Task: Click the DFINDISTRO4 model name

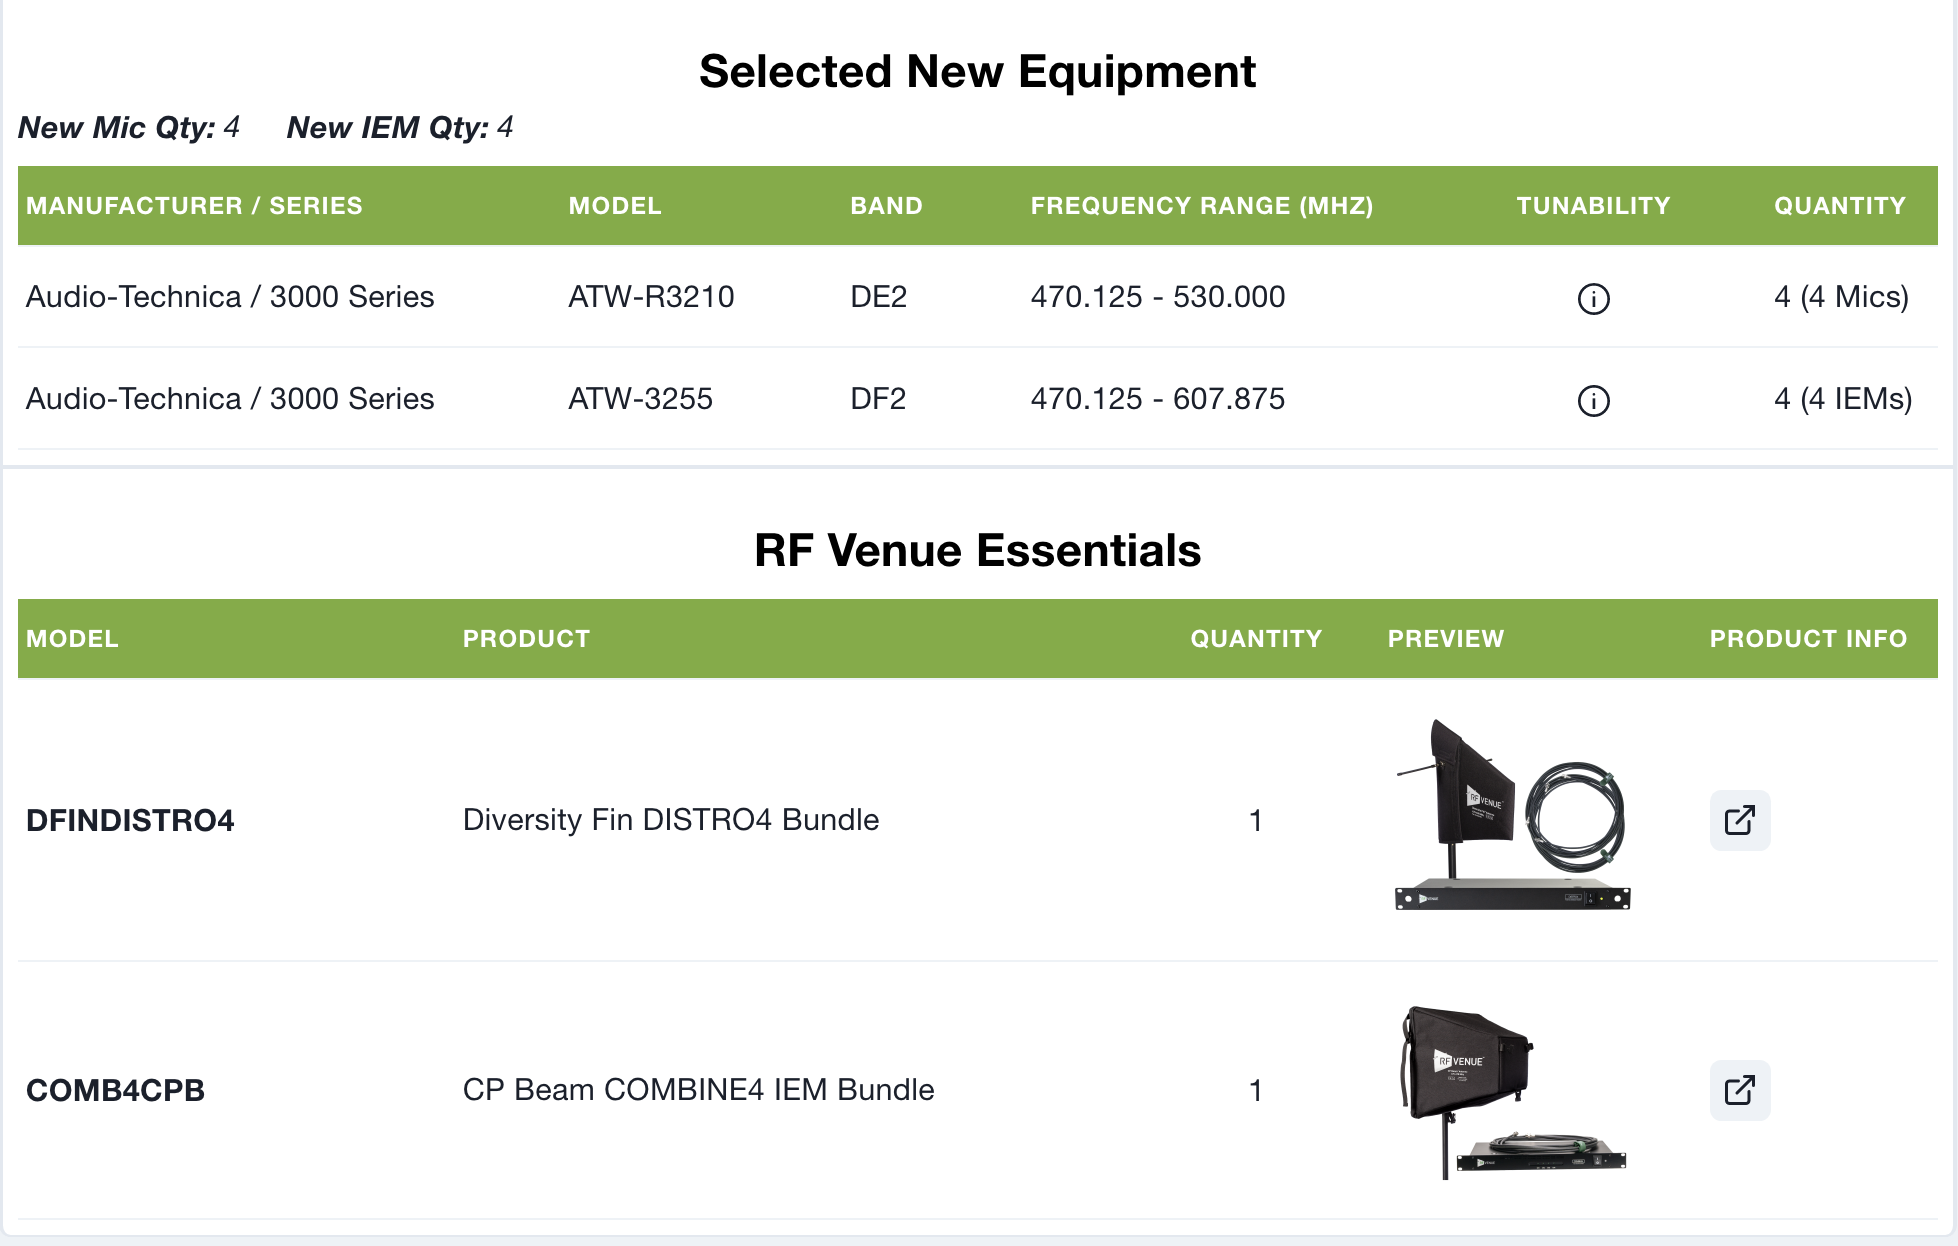Action: (130, 820)
